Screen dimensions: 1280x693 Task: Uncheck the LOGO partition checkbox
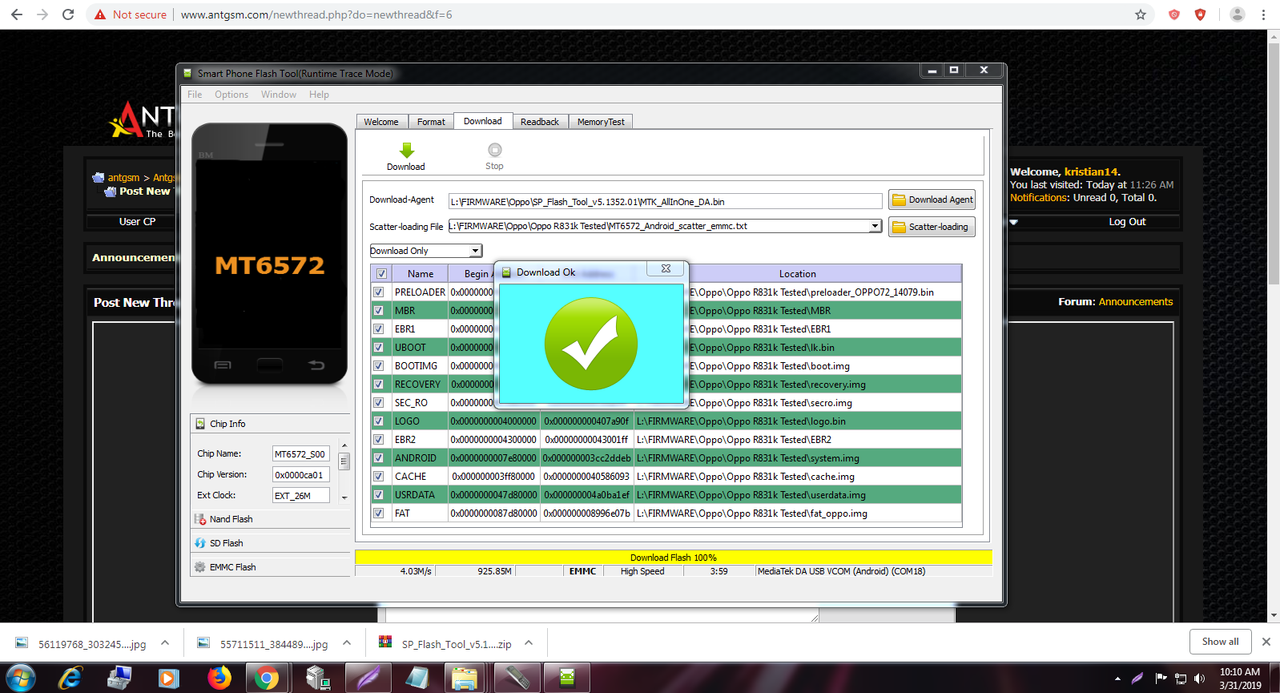pyautogui.click(x=378, y=421)
